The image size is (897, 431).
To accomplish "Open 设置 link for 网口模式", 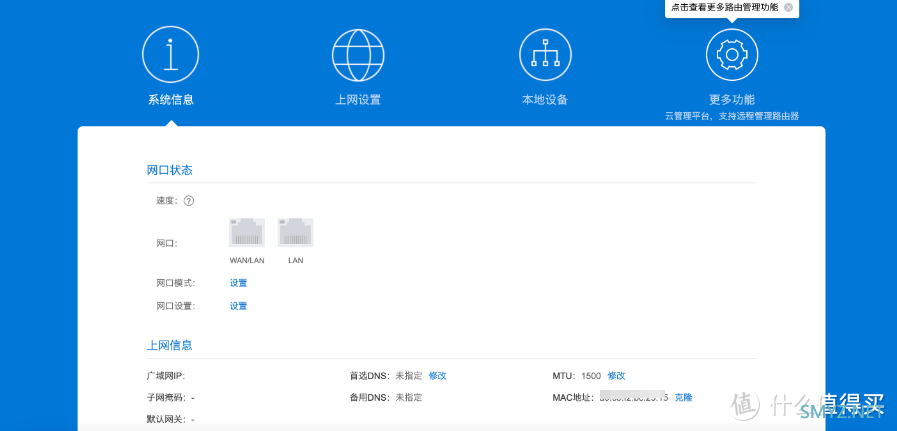I will (239, 283).
